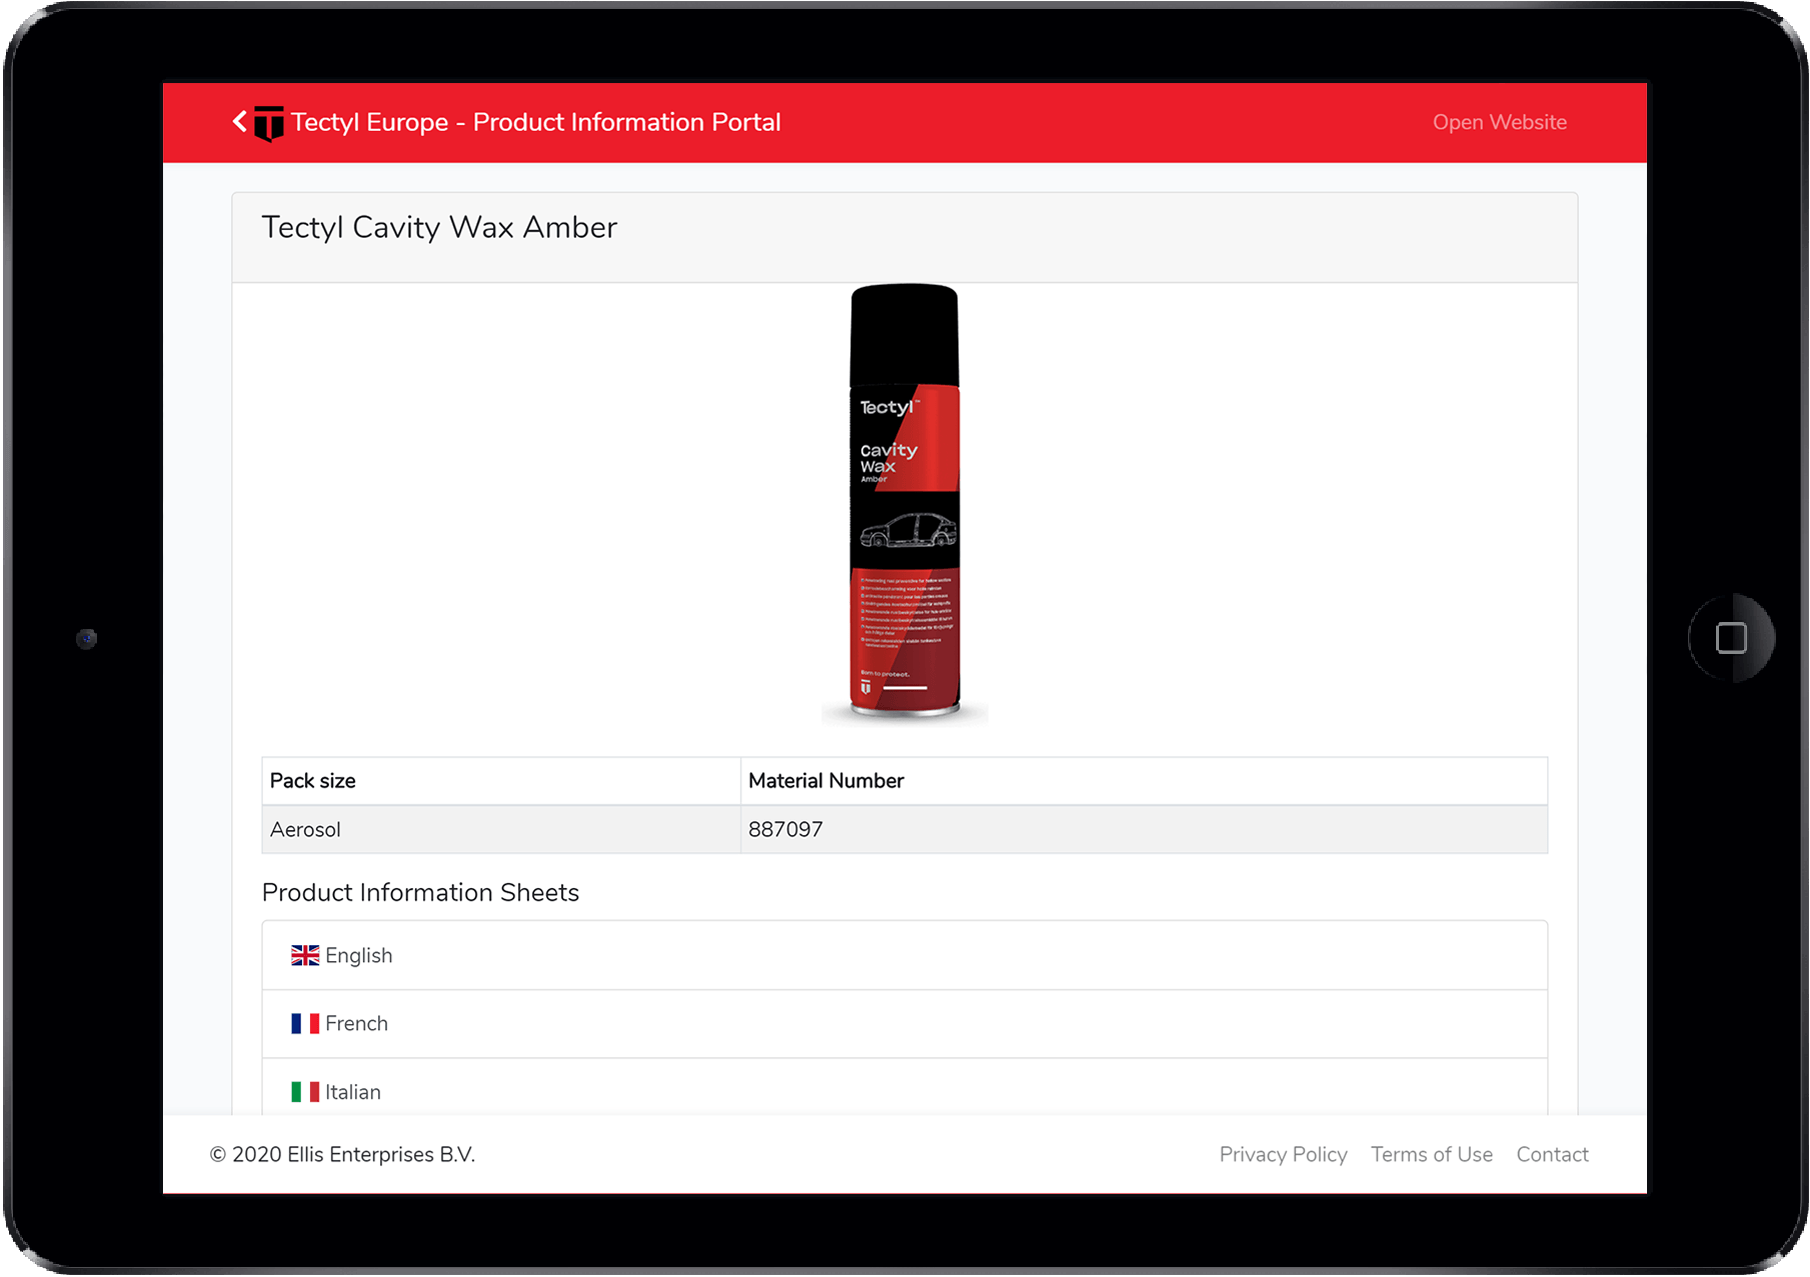Tap the iPad home button
Screen dimensions: 1810x1277
1731,638
